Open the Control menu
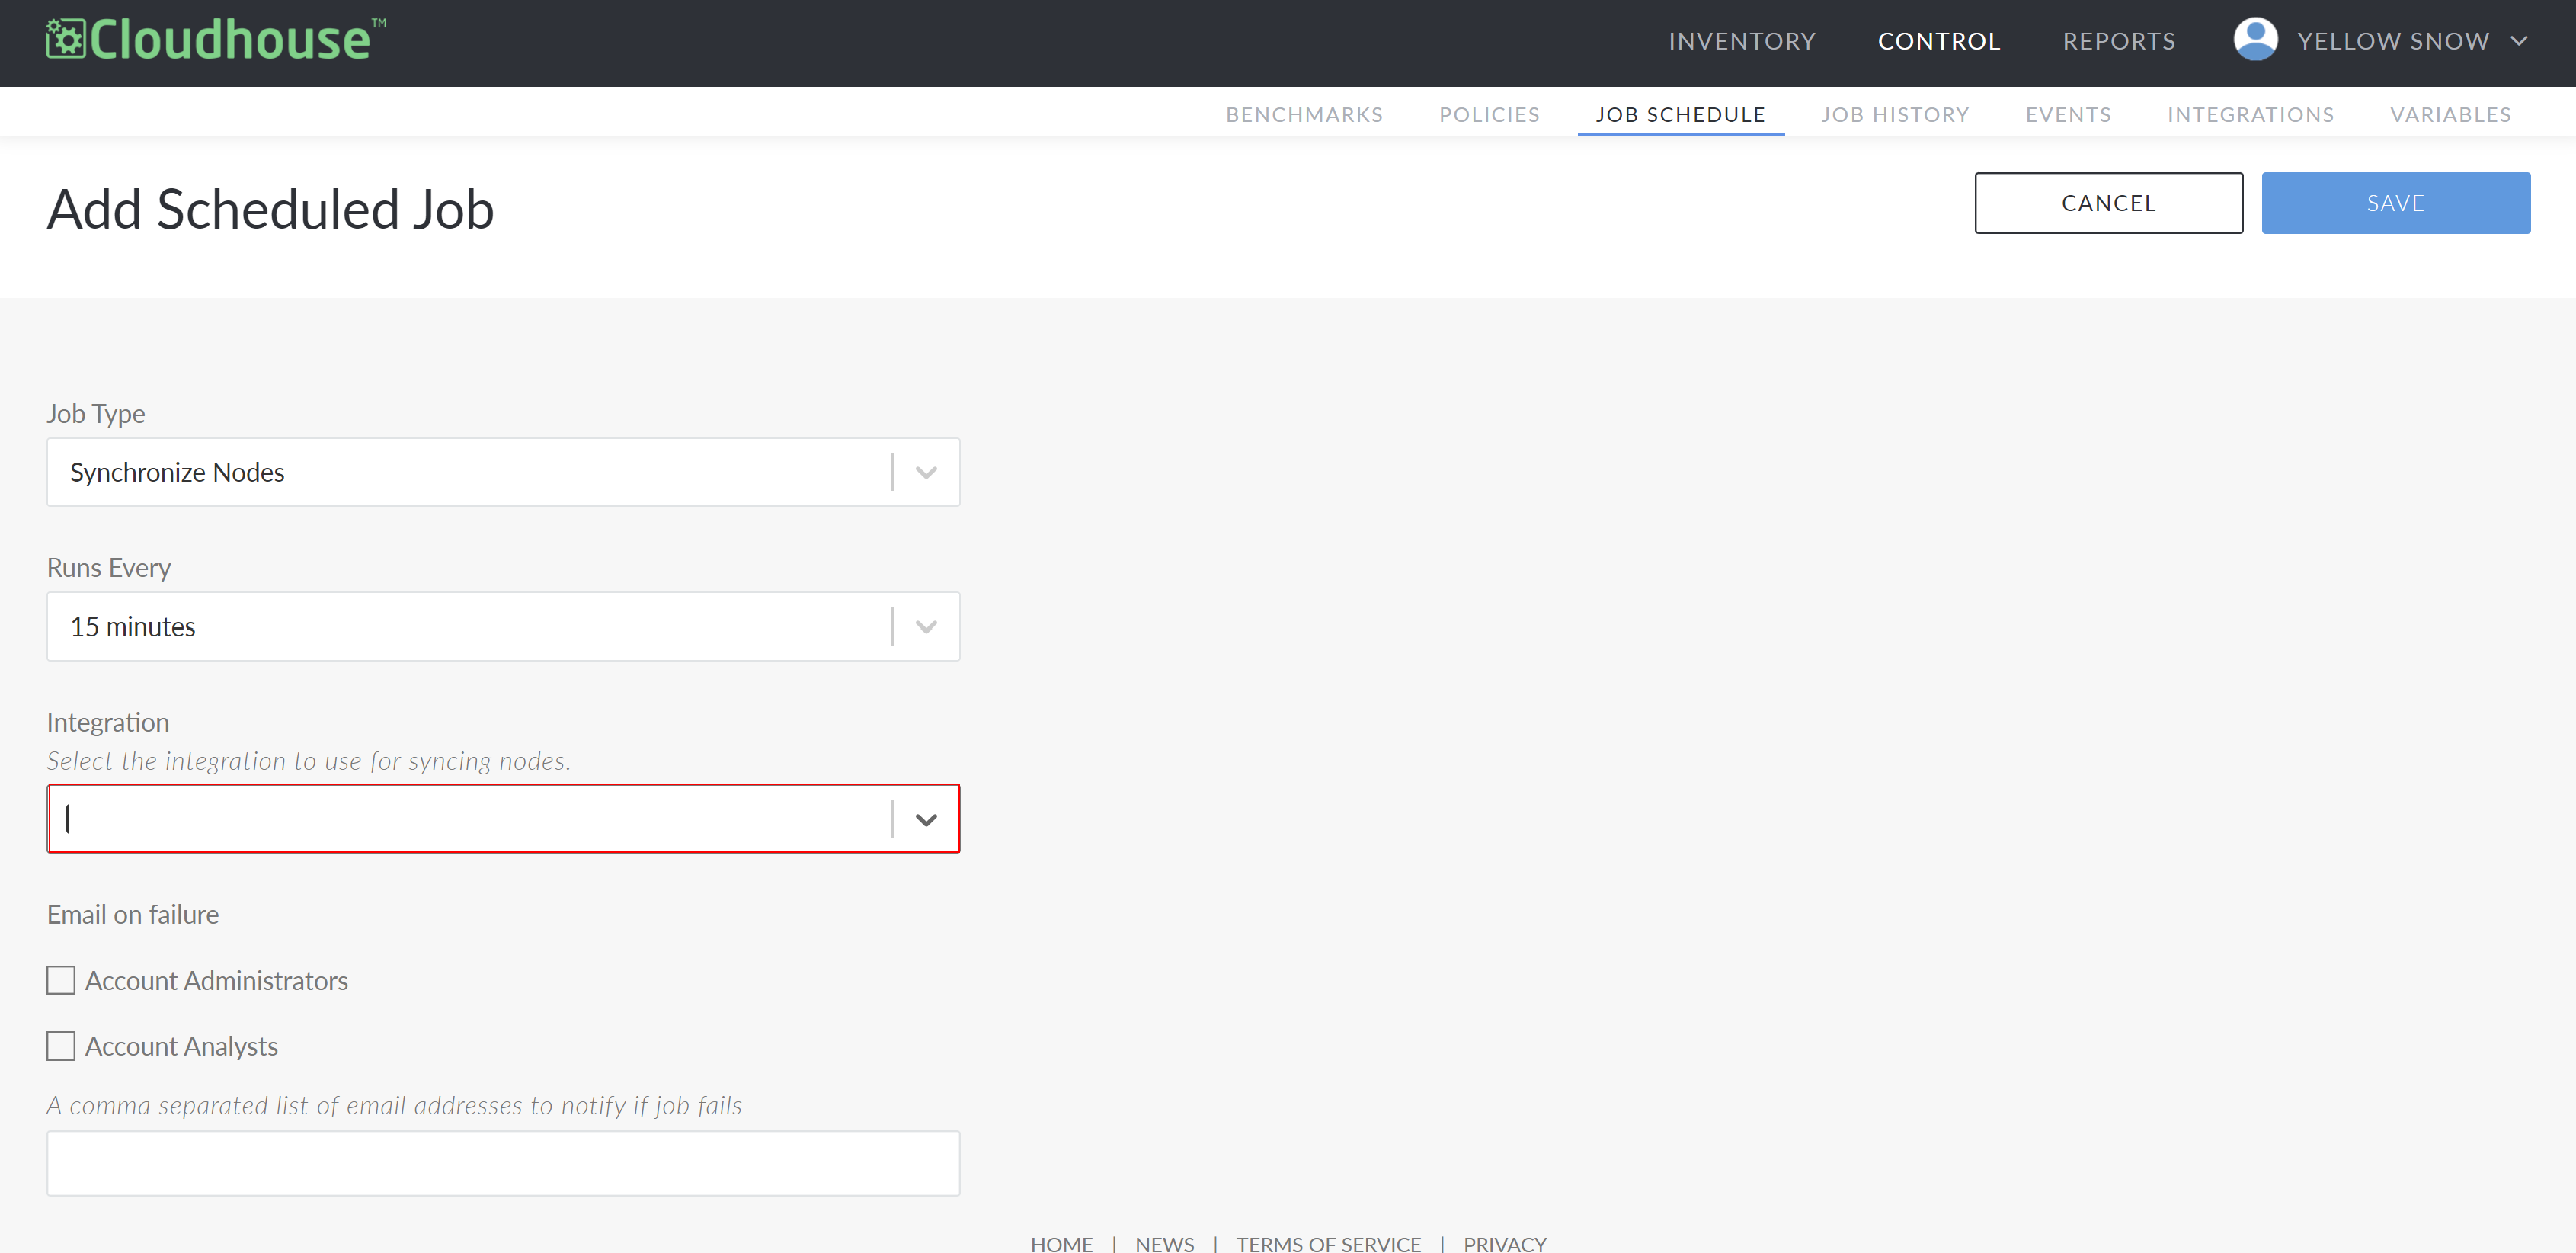Screen dimensions: 2576x1253 pyautogui.click(x=1939, y=41)
